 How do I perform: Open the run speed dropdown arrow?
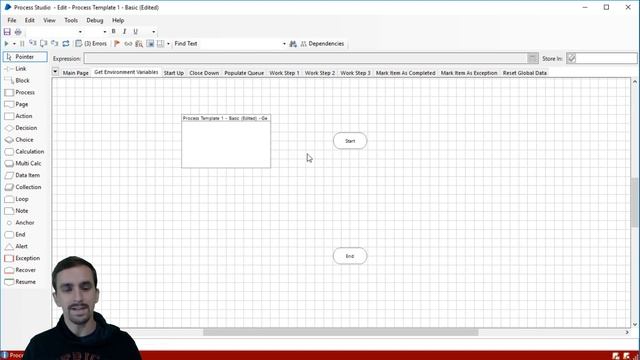click(14, 44)
